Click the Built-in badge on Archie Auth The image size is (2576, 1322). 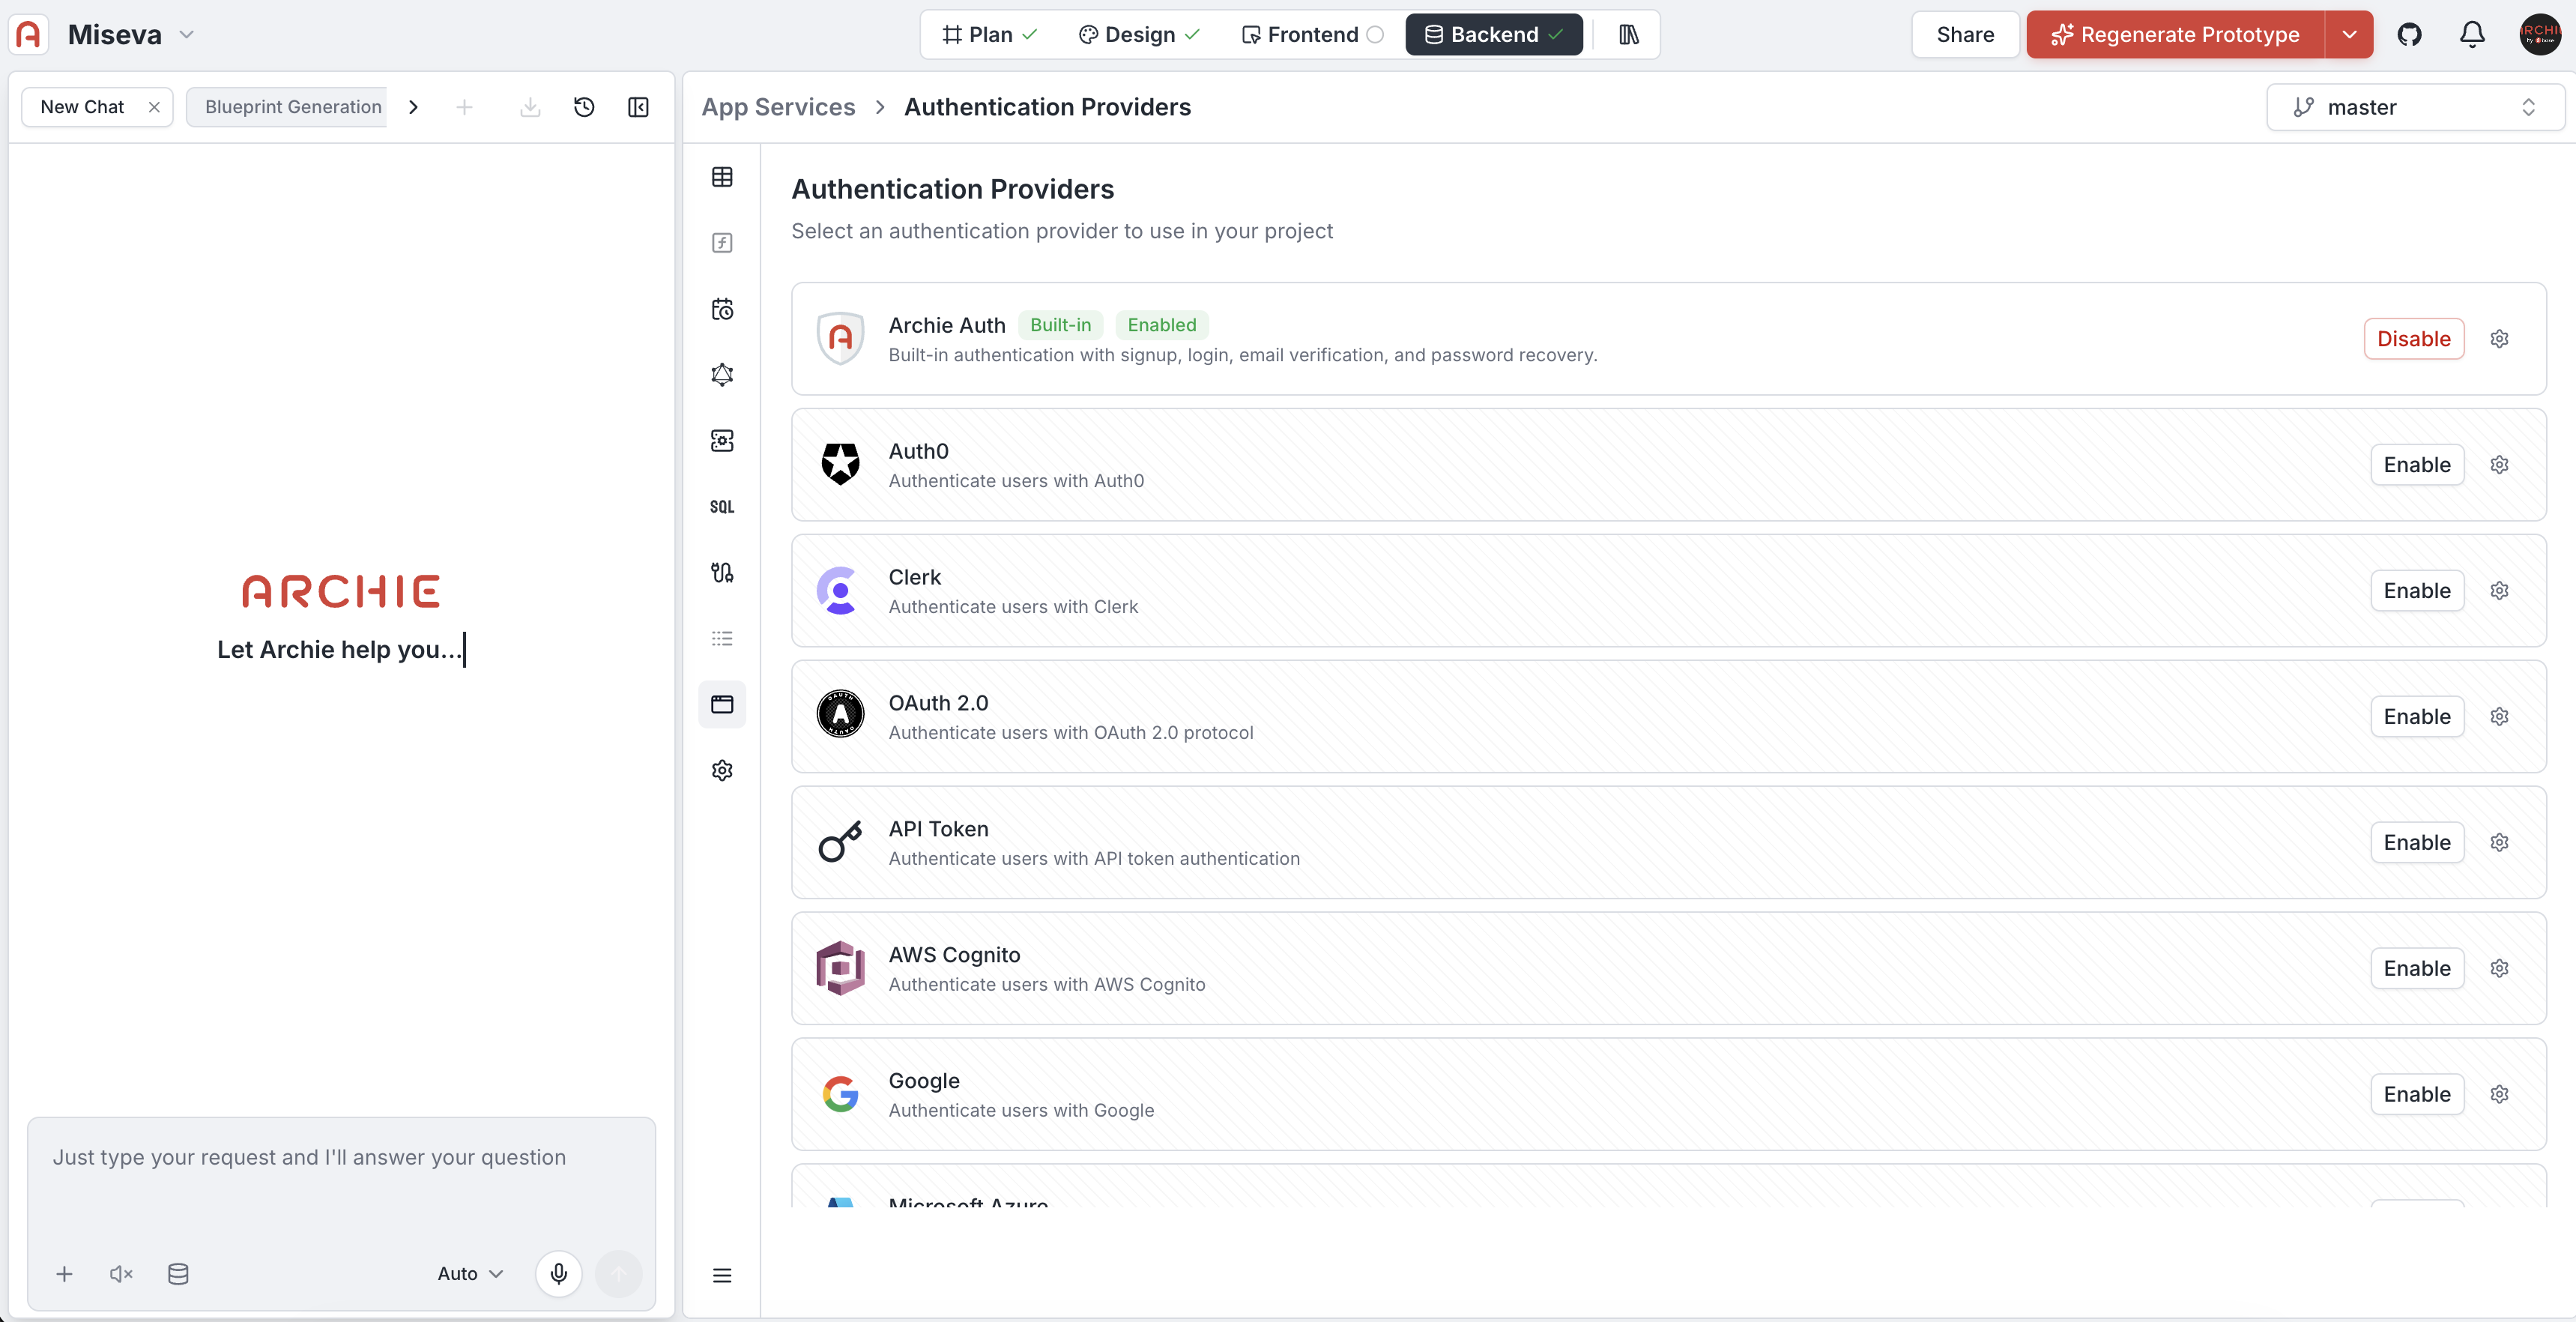(x=1060, y=325)
